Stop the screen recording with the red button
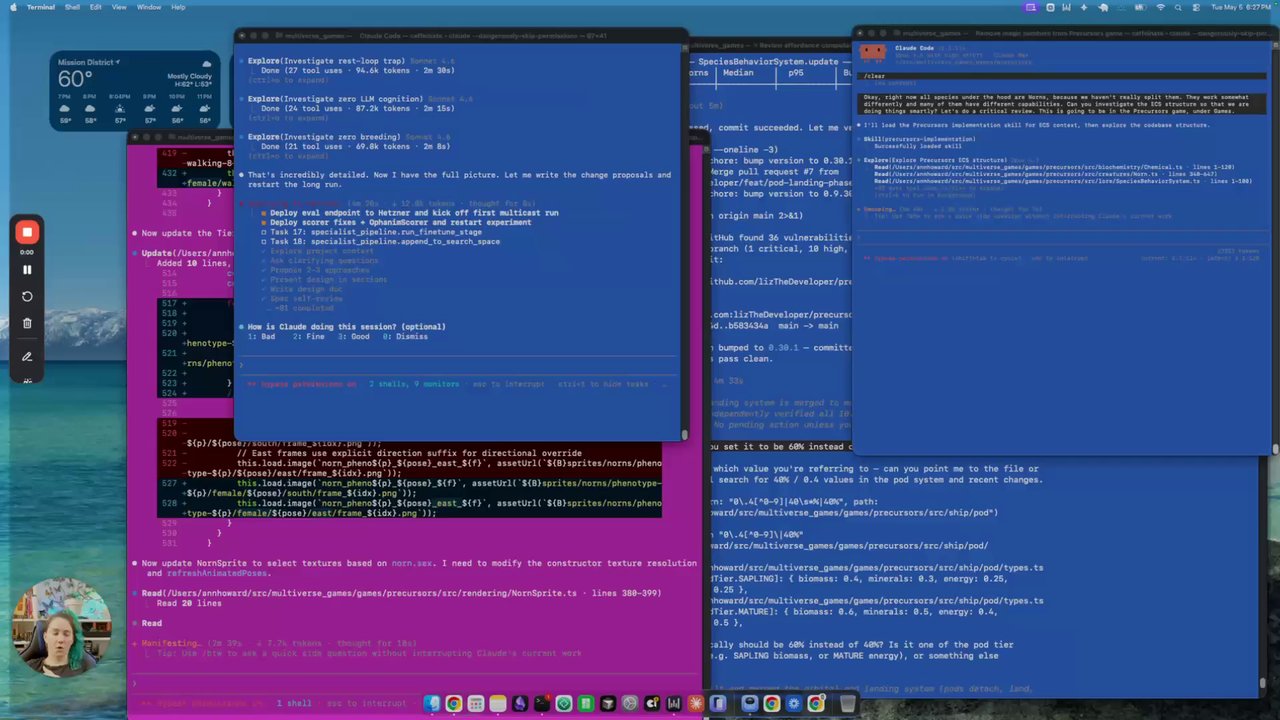The image size is (1280, 720). (27, 232)
